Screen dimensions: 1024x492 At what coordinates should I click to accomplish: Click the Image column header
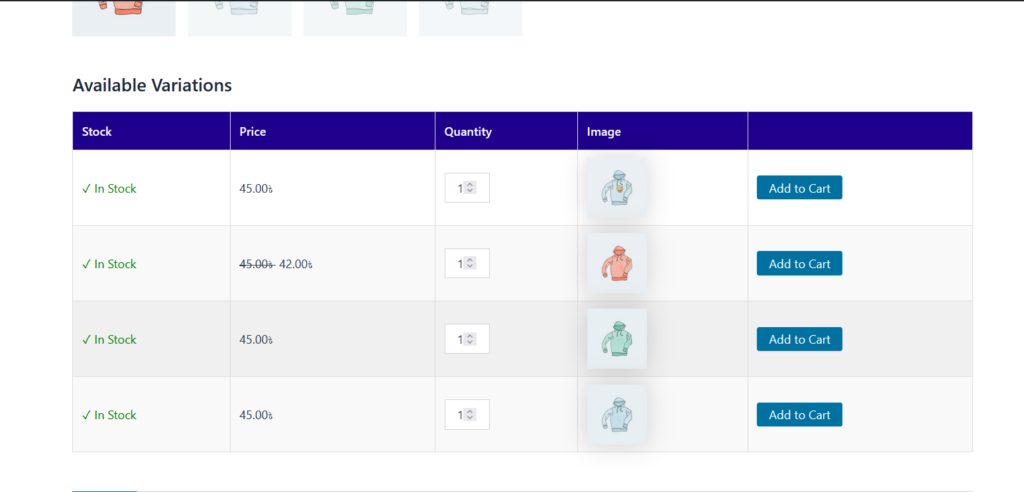tap(604, 131)
